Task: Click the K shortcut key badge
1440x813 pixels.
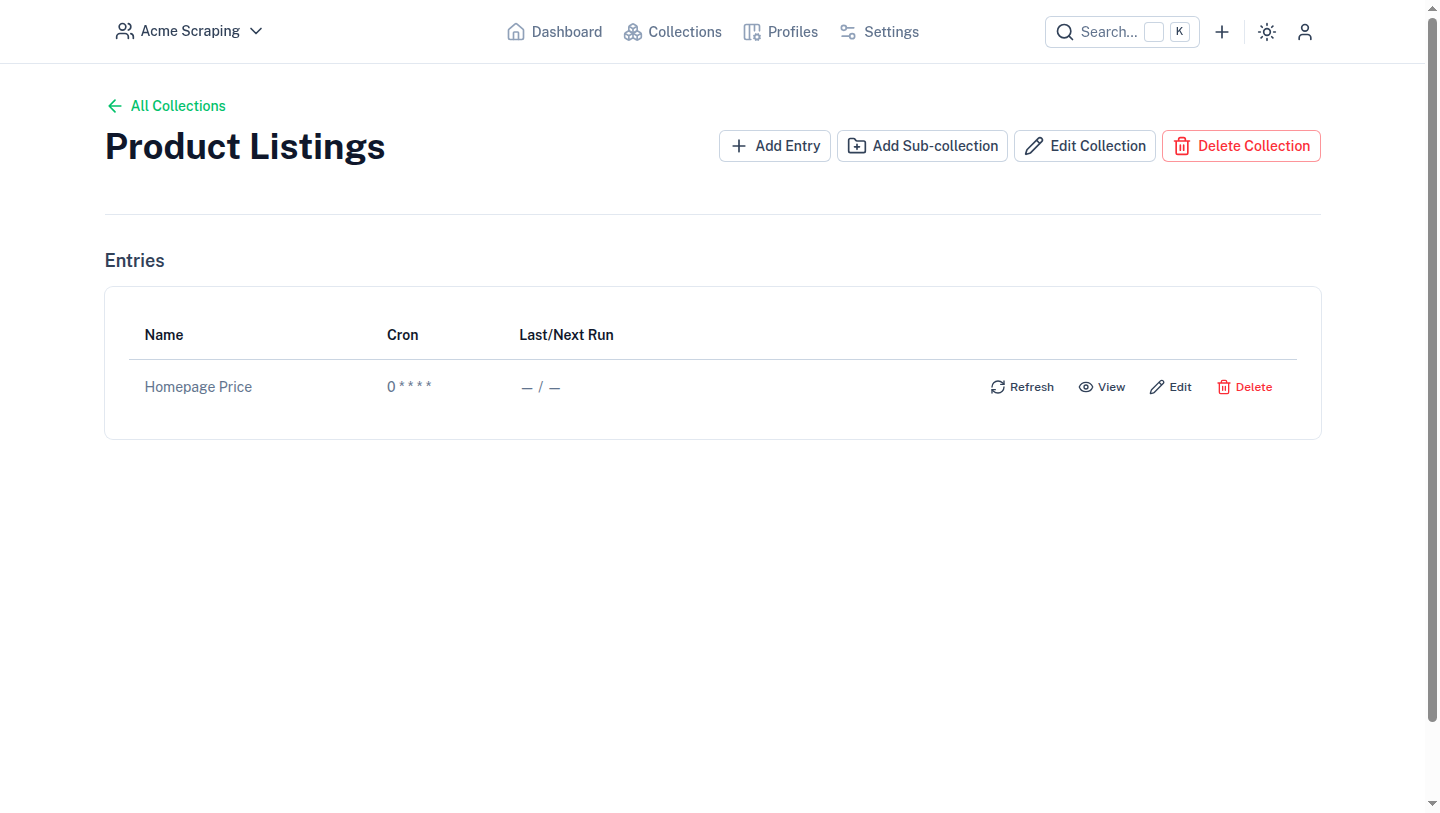Action: (x=1180, y=32)
